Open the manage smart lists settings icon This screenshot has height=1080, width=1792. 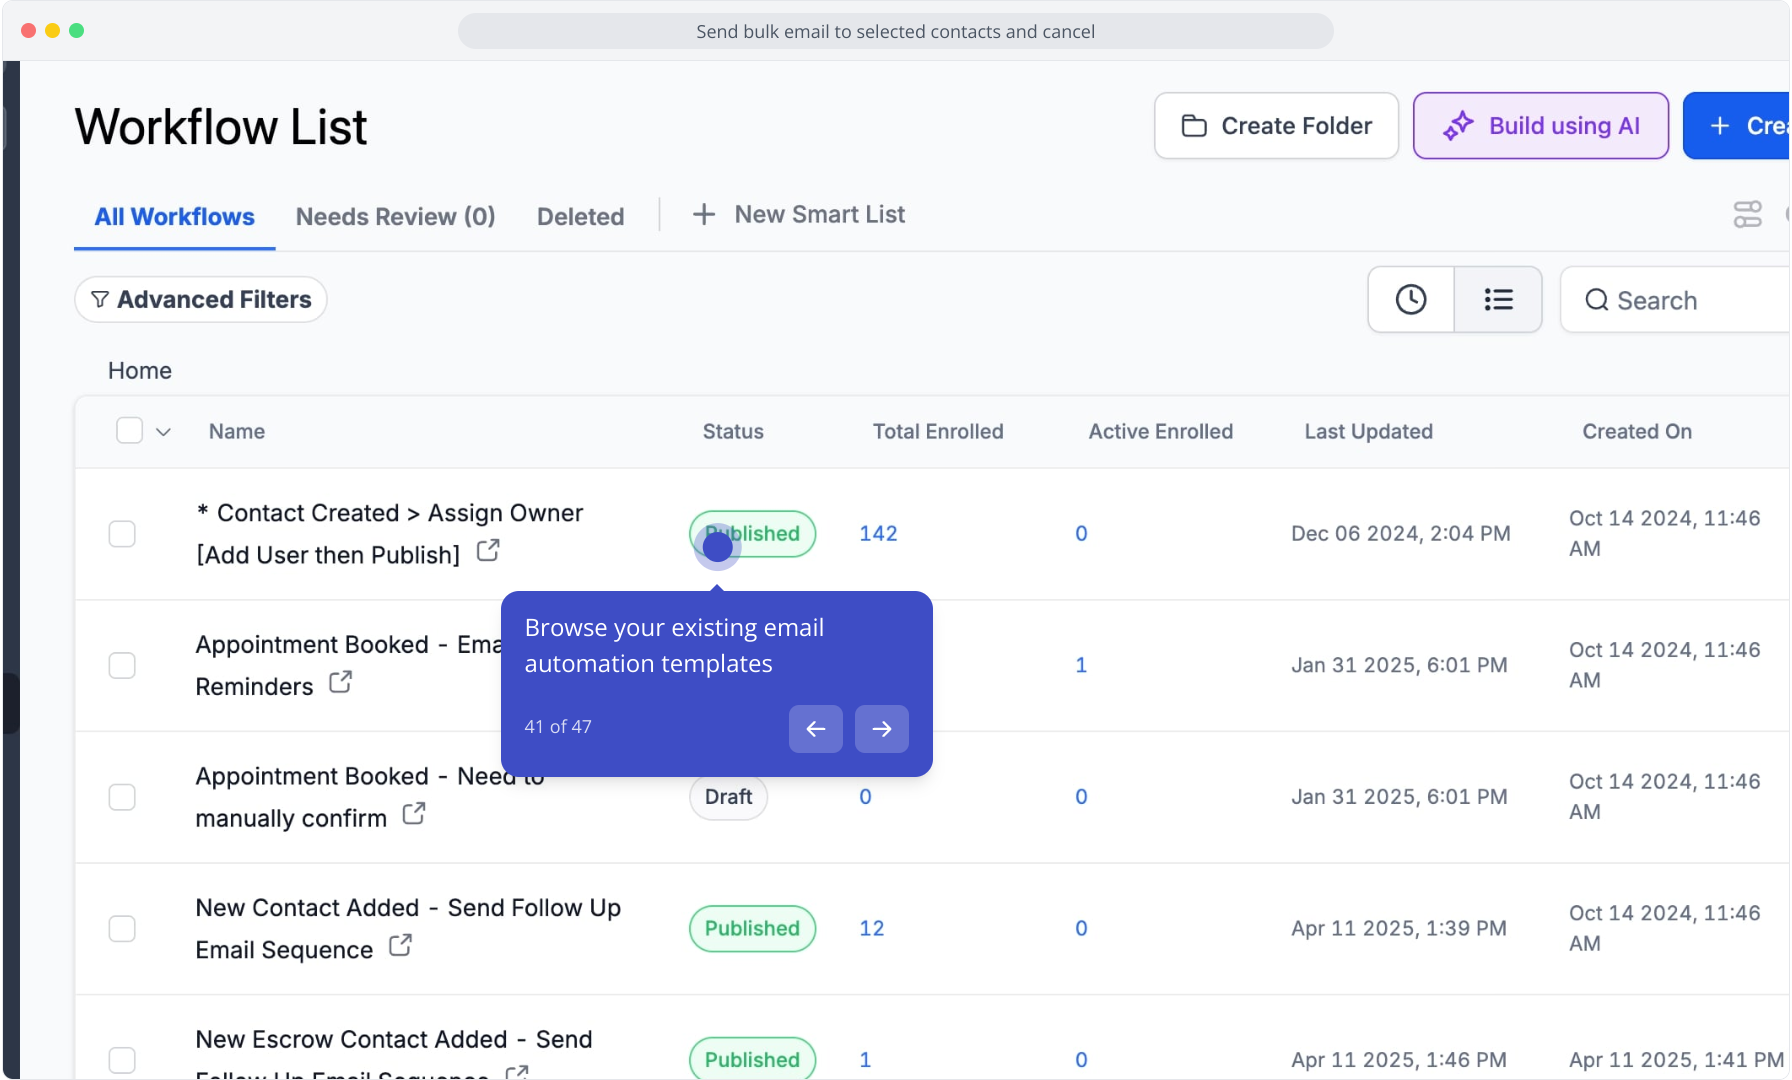click(1748, 215)
